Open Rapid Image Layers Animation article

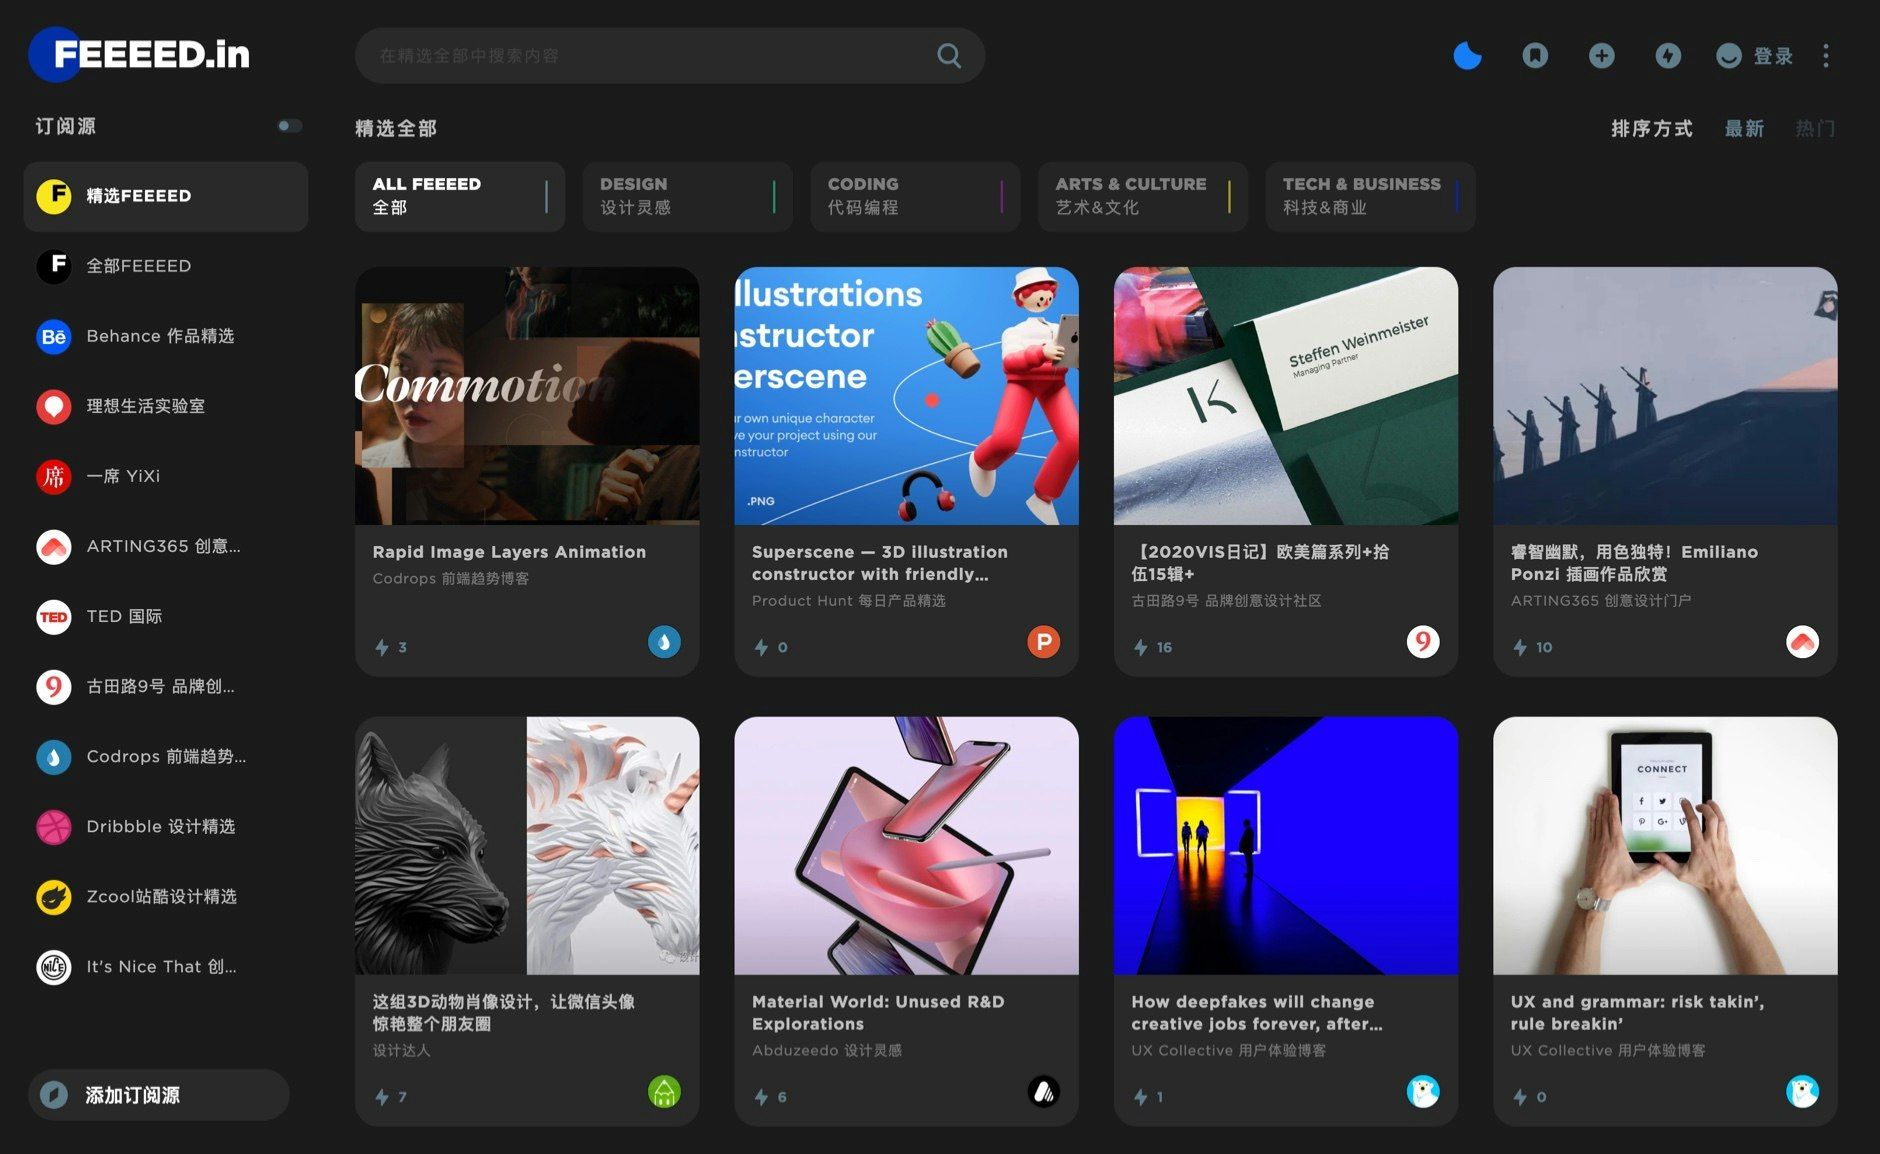(x=509, y=552)
